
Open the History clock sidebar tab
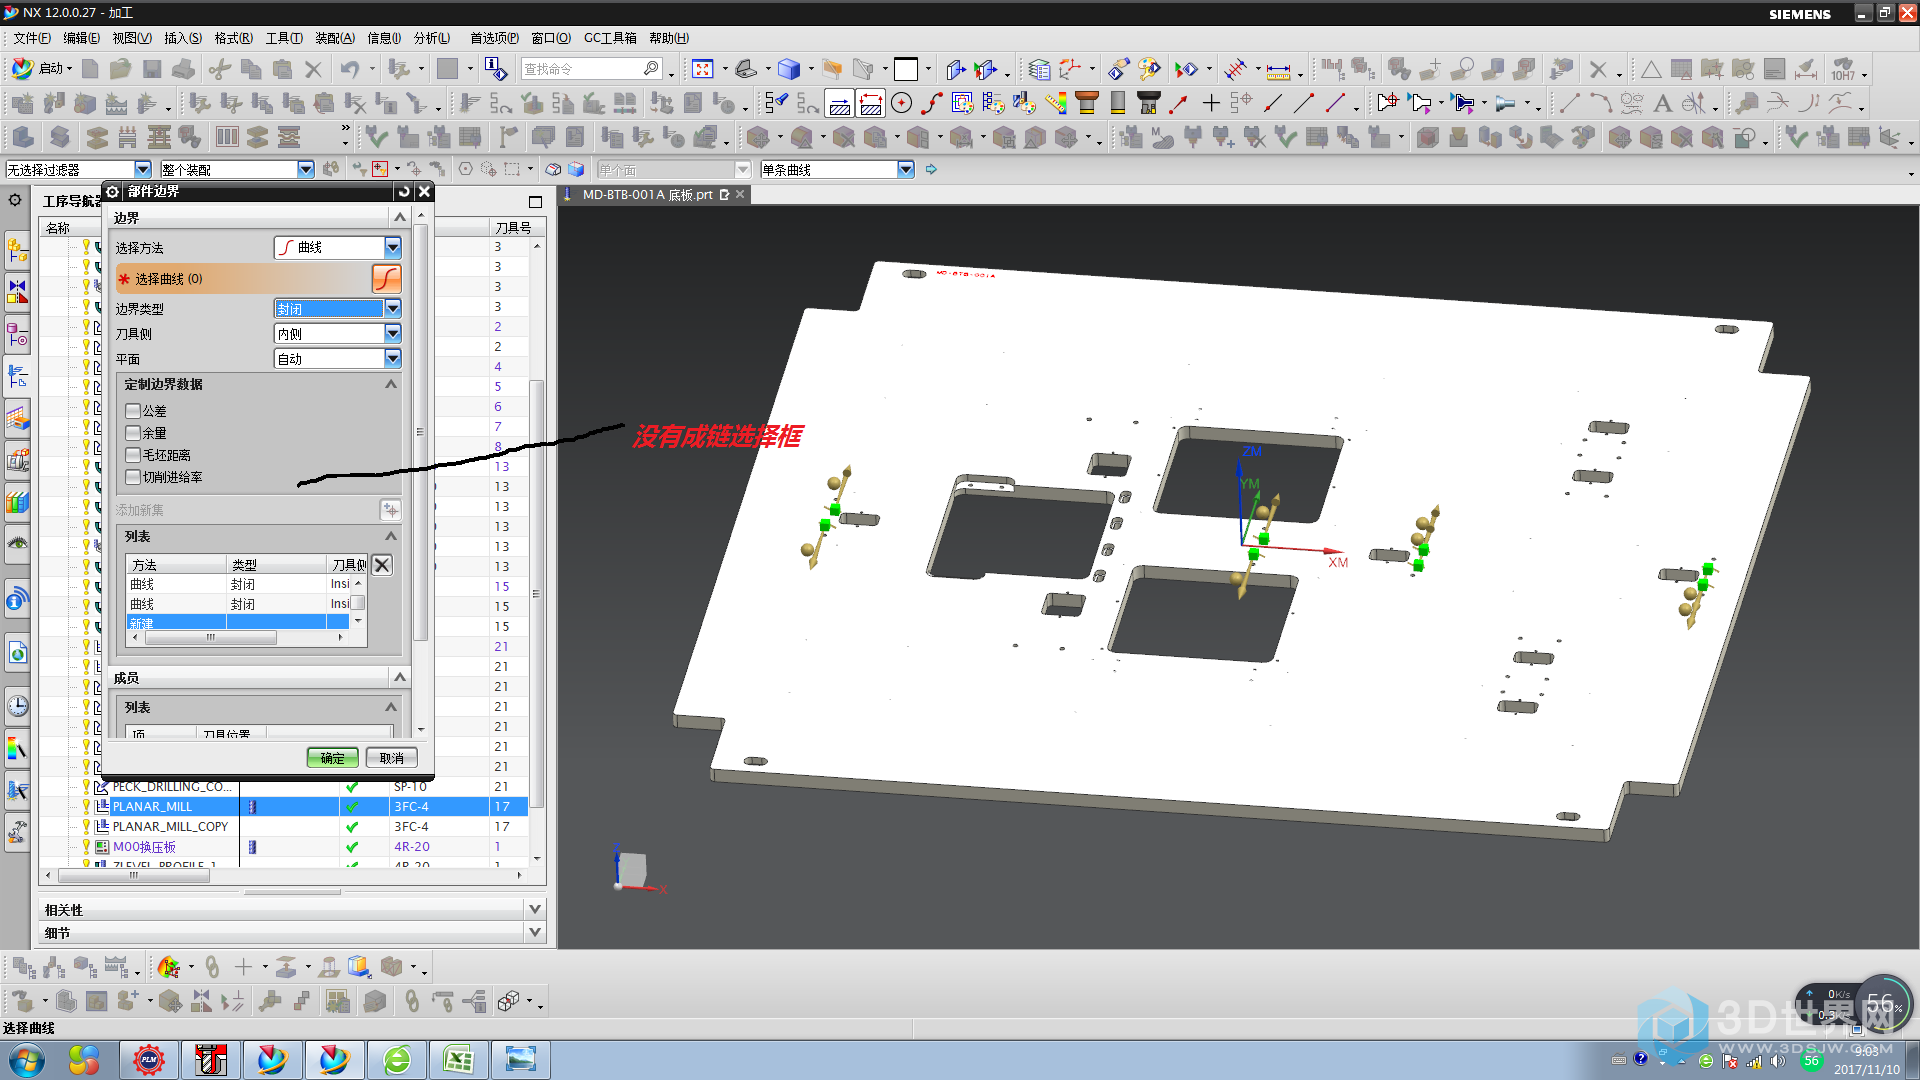click(17, 706)
